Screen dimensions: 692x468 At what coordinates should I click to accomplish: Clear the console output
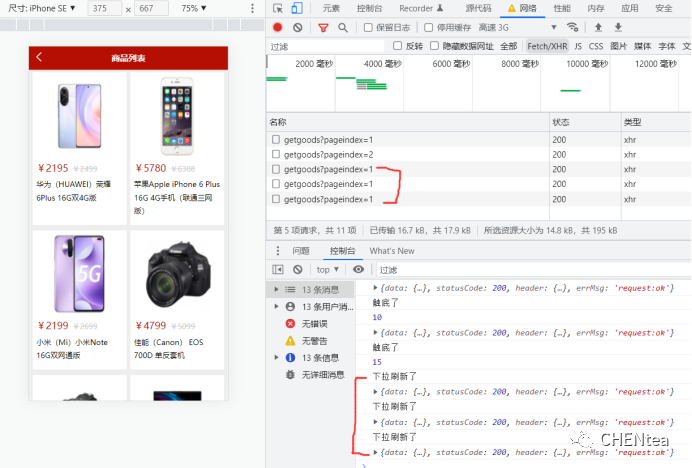298,269
